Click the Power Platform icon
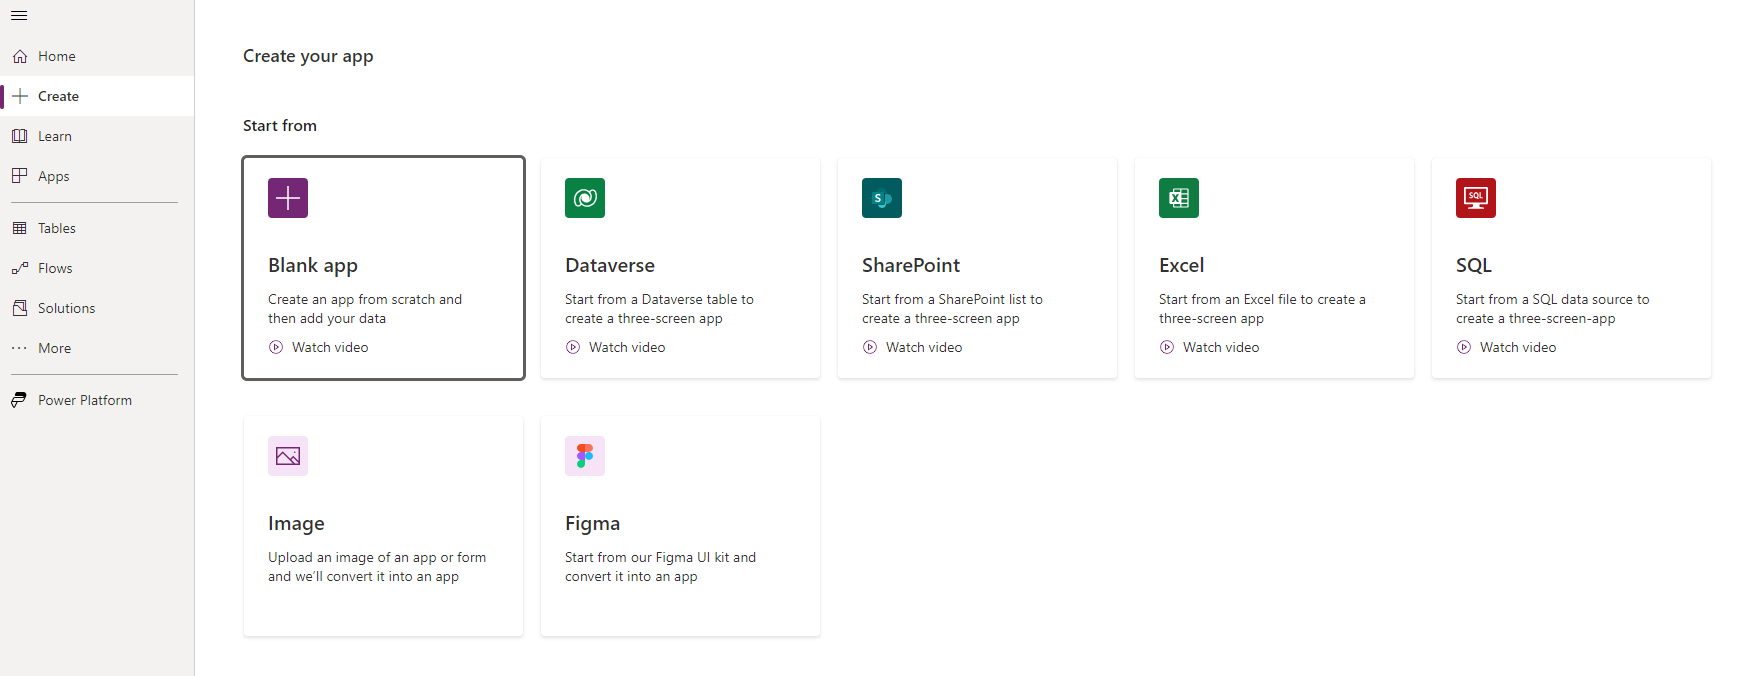Image resolution: width=1737 pixels, height=676 pixels. 20,400
